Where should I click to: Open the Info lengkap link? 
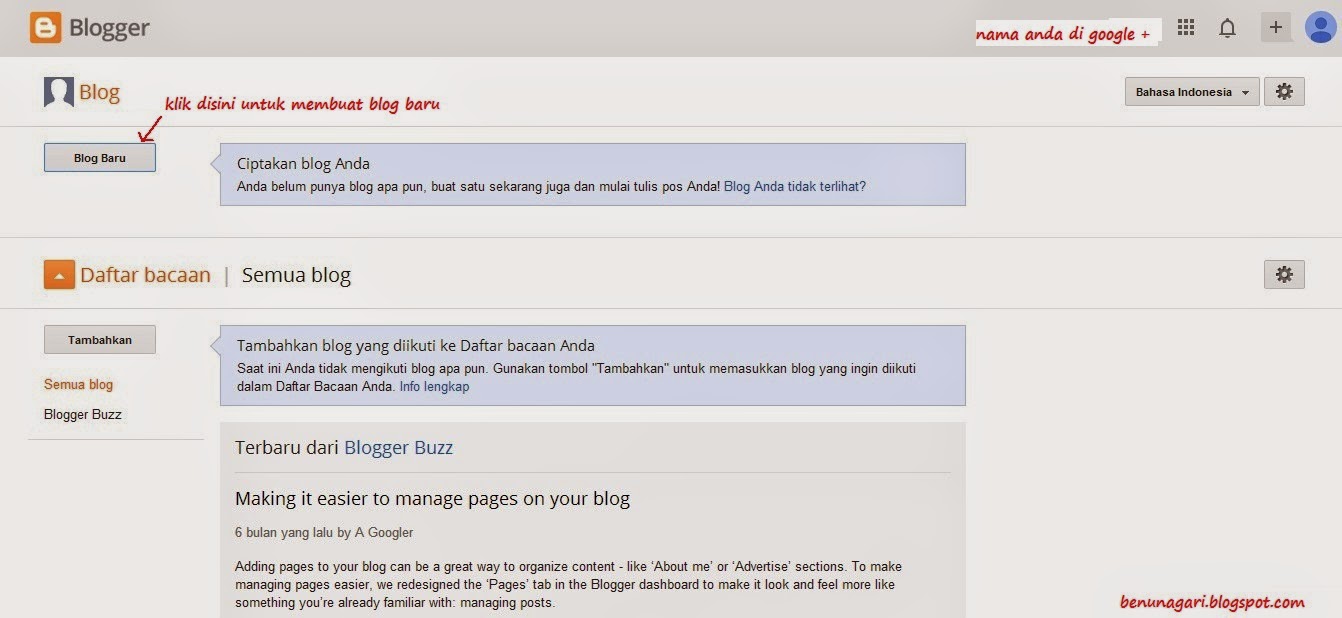[x=434, y=386]
